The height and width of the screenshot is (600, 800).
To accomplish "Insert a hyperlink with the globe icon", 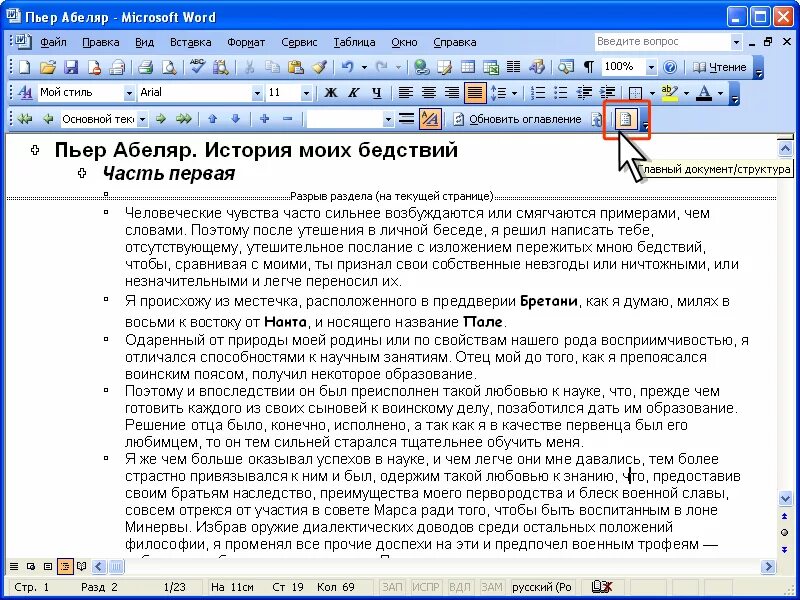I will point(421,67).
